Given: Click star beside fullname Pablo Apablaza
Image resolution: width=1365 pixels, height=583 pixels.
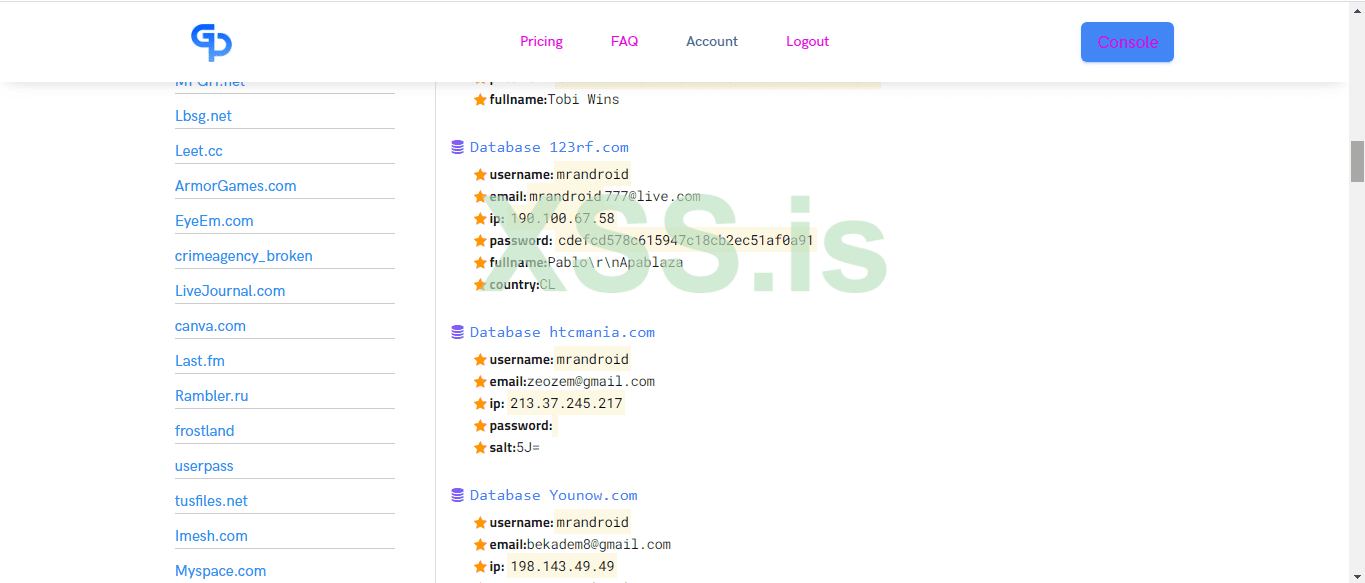Looking at the screenshot, I should [480, 263].
